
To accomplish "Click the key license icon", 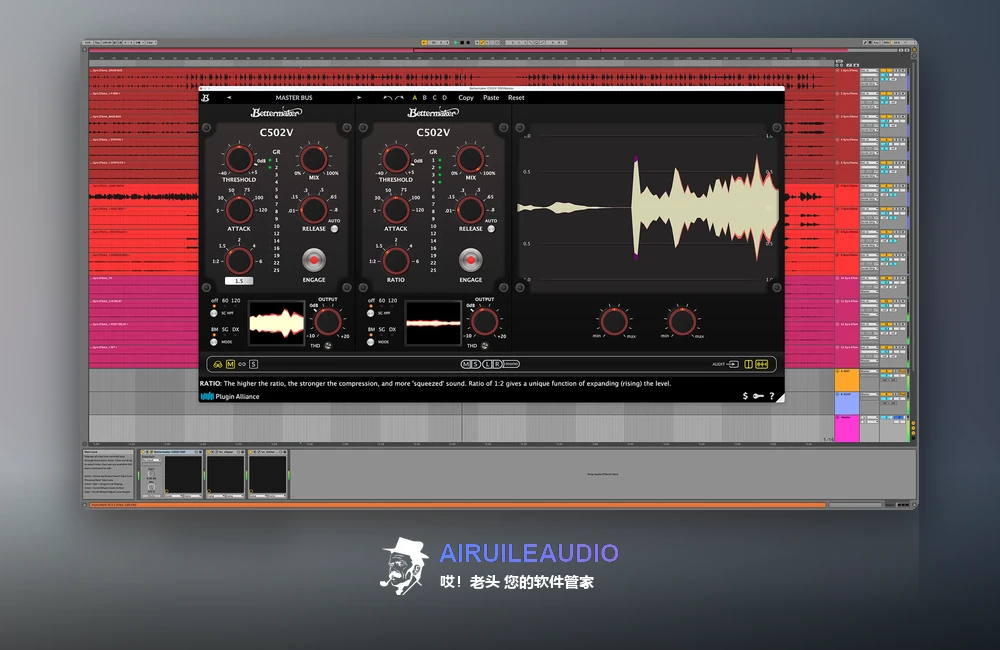I will (x=758, y=396).
